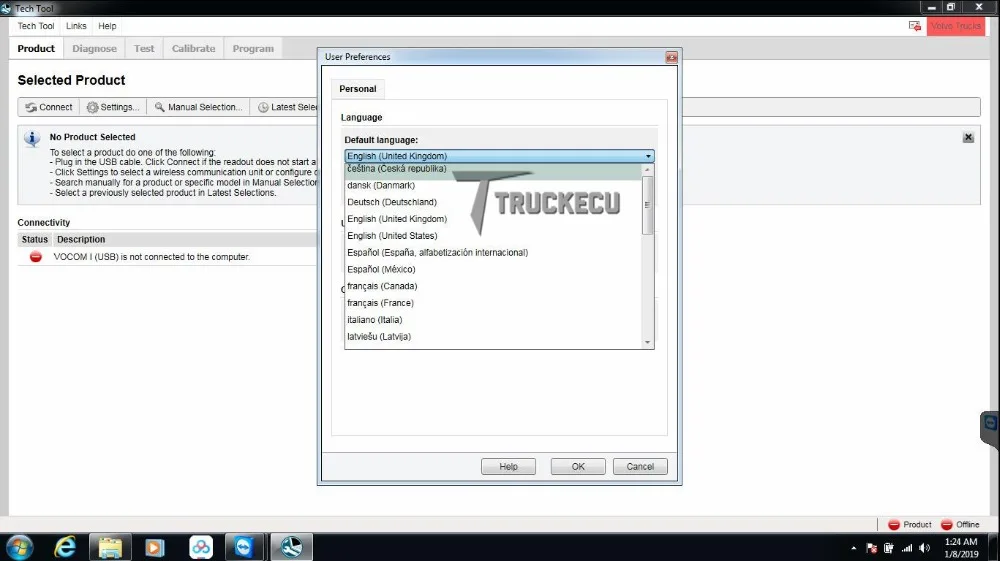This screenshot has width=1000, height=561.
Task: Open File Explorer from taskbar
Action: pyautogui.click(x=110, y=547)
